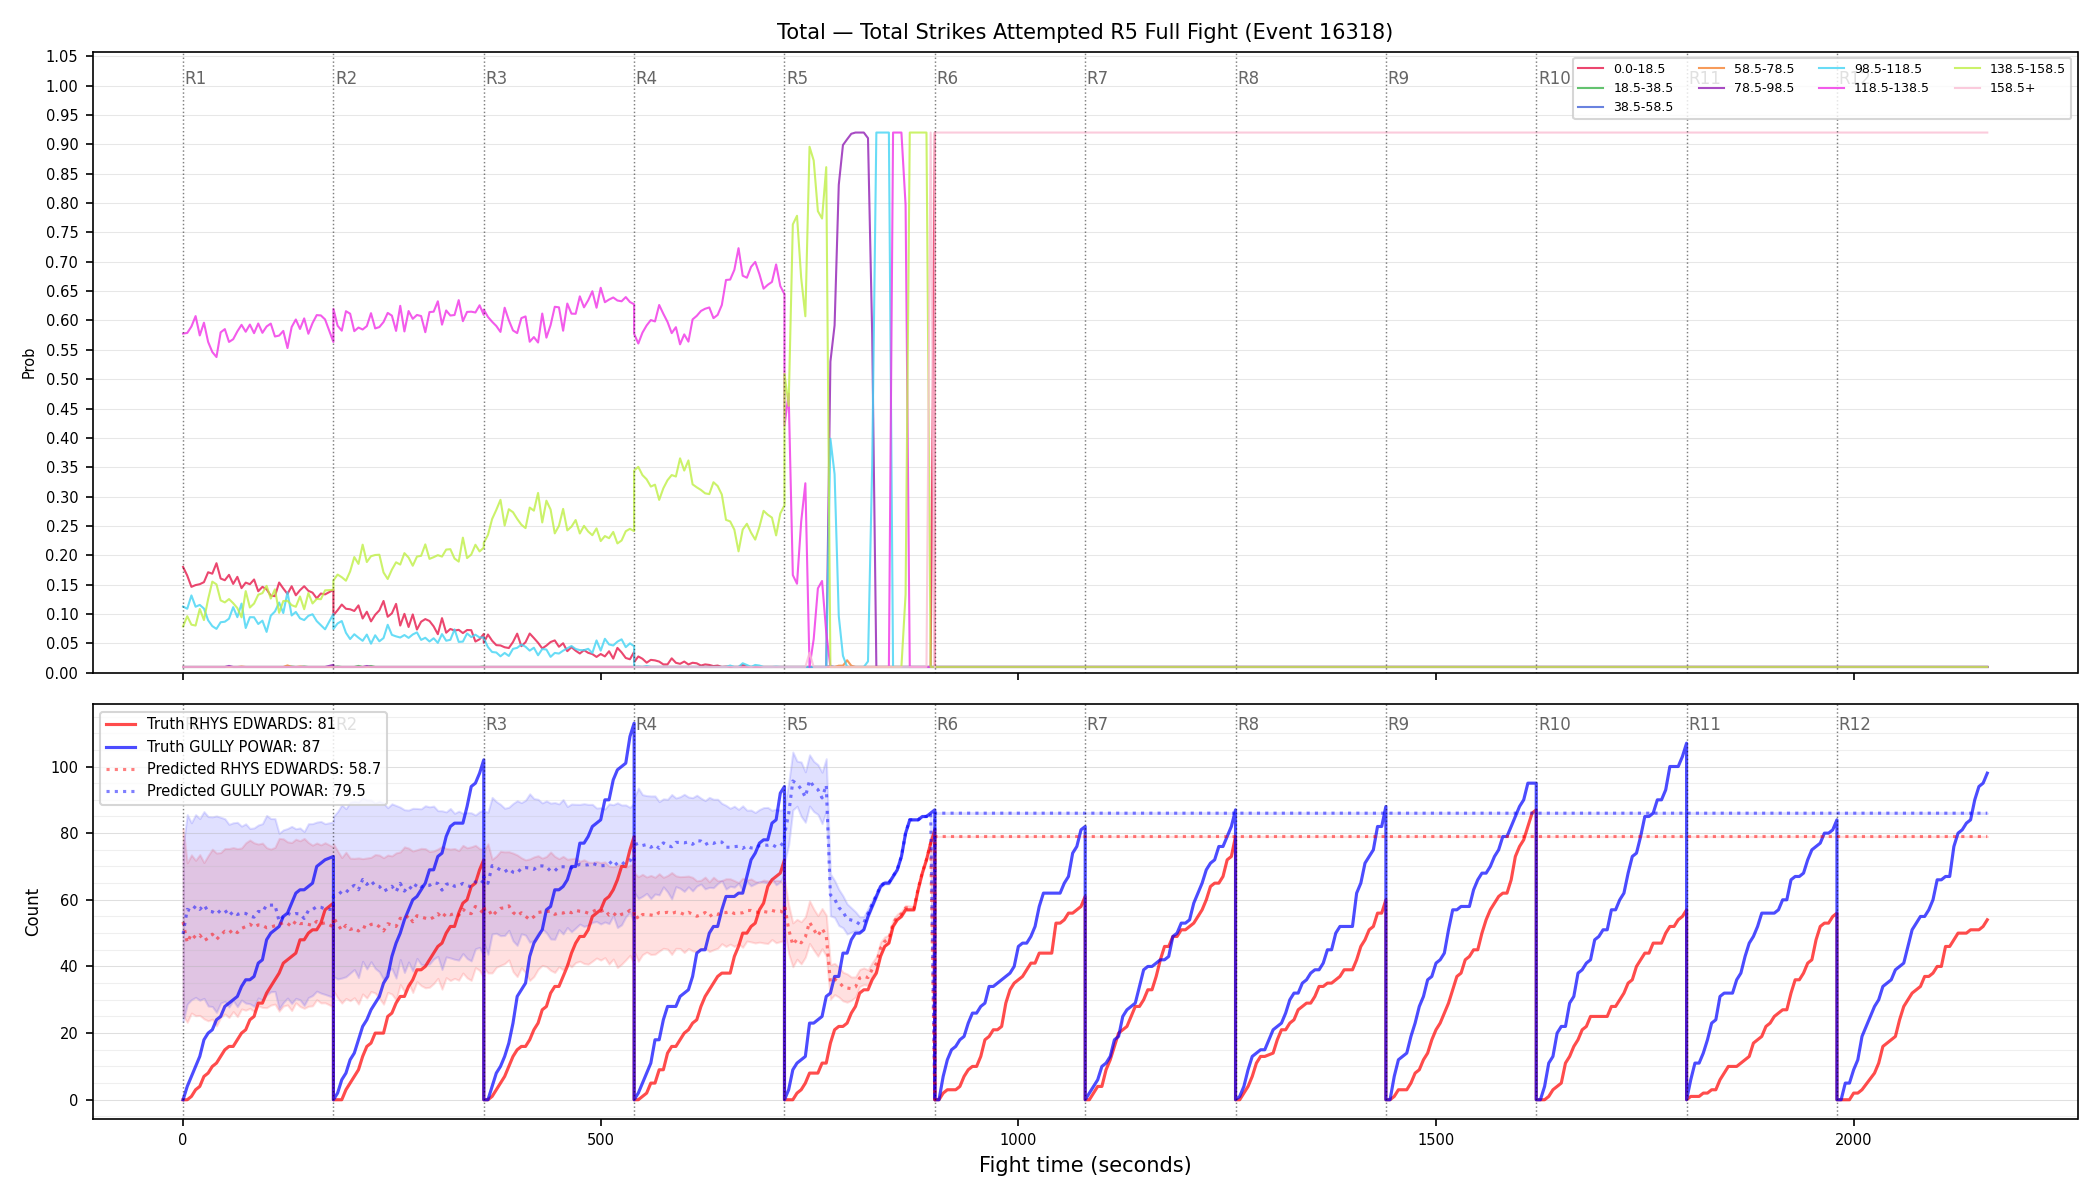Click the R4 round marker in probability plot
This screenshot has width=2100, height=1200.
[x=646, y=78]
